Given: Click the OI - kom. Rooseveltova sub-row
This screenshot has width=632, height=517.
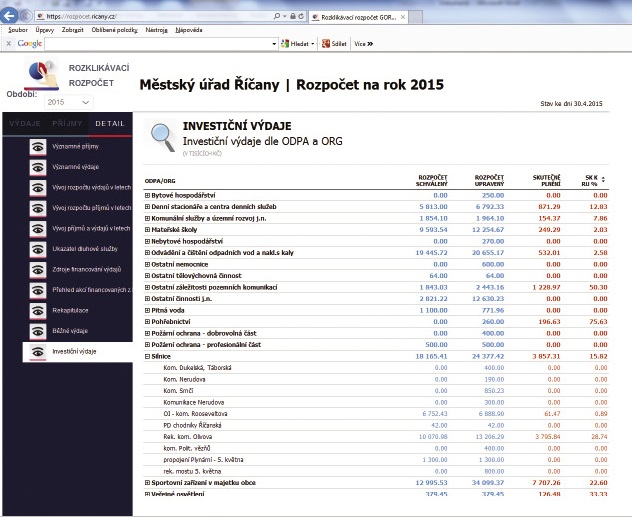Looking at the screenshot, I should click(x=376, y=414).
